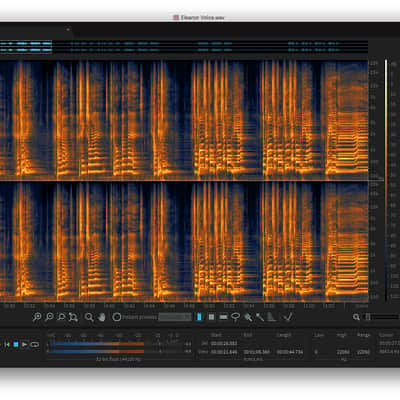
Task: Toggle the Instant process circle button
Action: pyautogui.click(x=117, y=317)
